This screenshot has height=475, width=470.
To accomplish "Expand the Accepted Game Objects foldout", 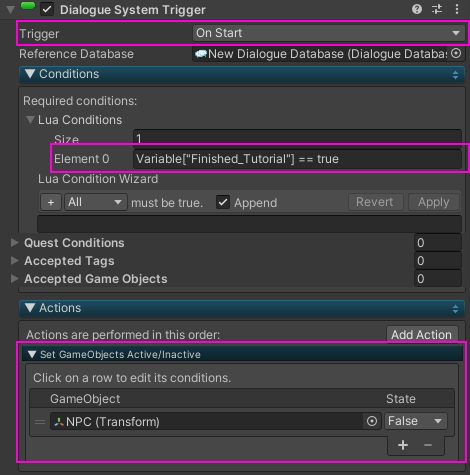I will pos(14,278).
